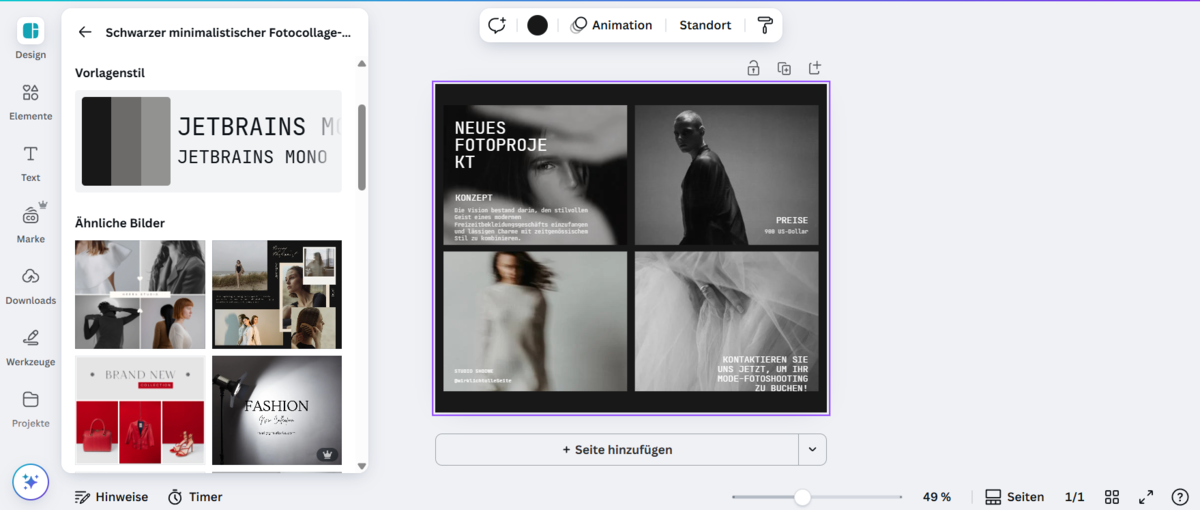Expand the add page dropdown arrow
This screenshot has height=510, width=1200.
pyautogui.click(x=812, y=450)
